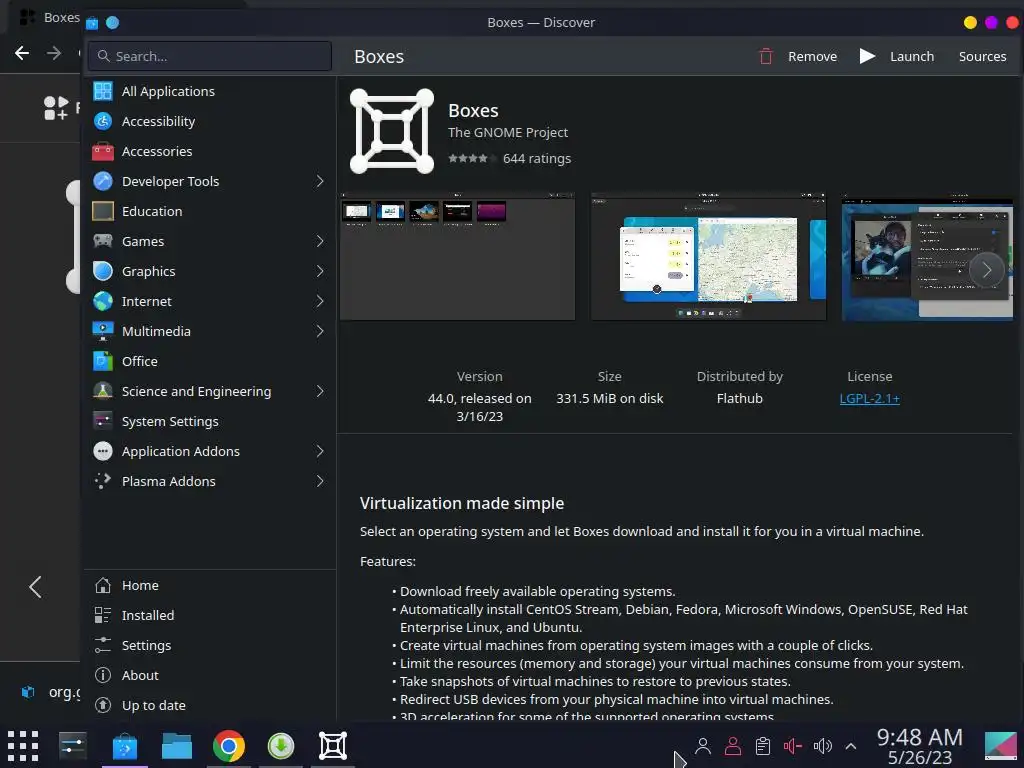
Task: Check Up to date updates page
Action: pos(209,706)
